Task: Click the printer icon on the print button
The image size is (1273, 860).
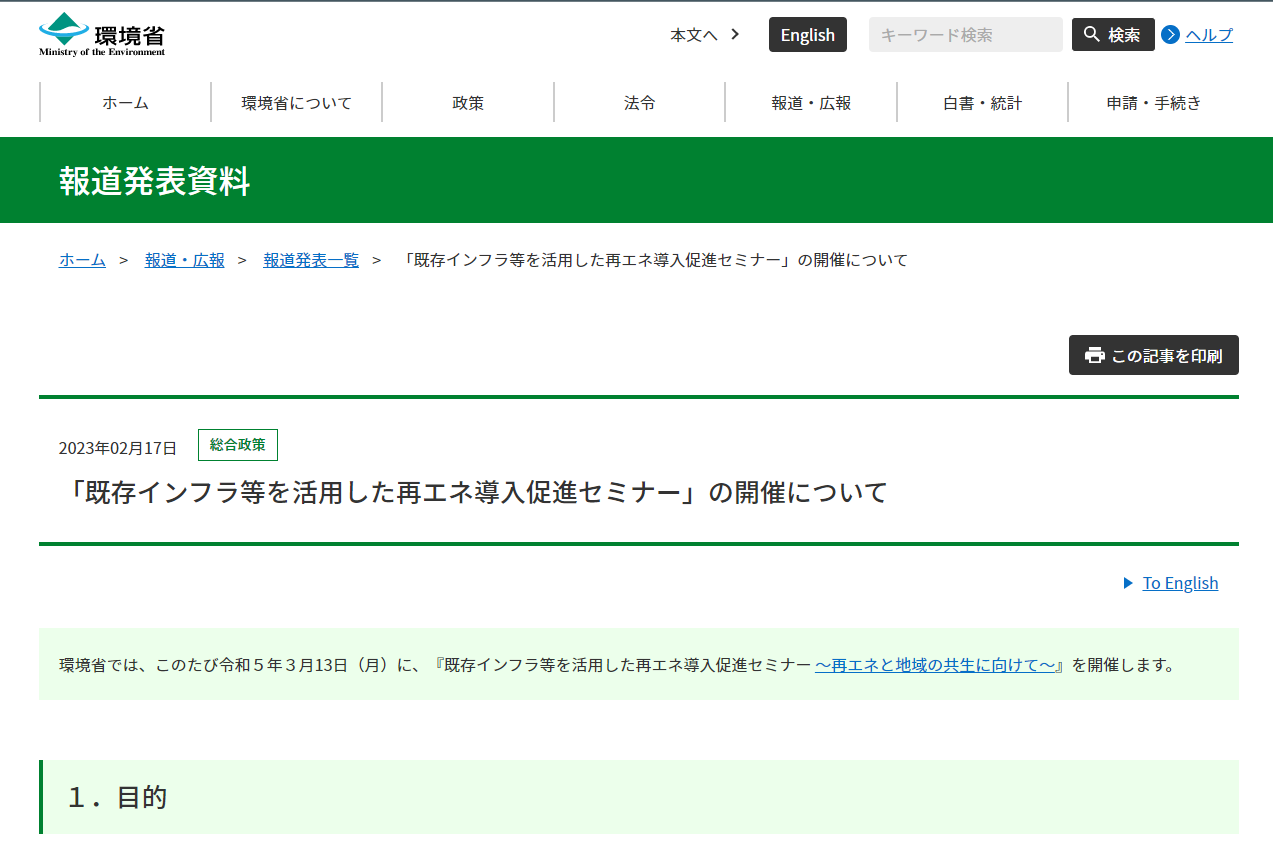Action: (1095, 355)
